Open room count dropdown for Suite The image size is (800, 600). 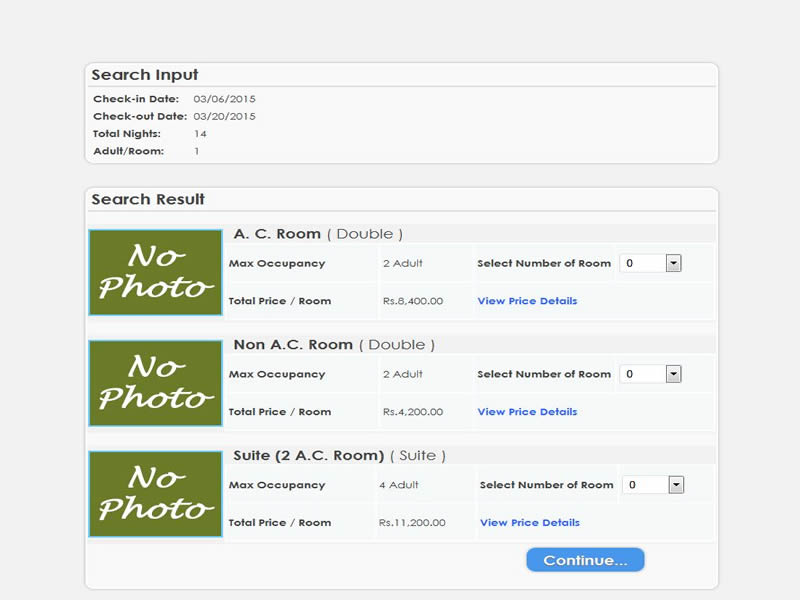[654, 485]
